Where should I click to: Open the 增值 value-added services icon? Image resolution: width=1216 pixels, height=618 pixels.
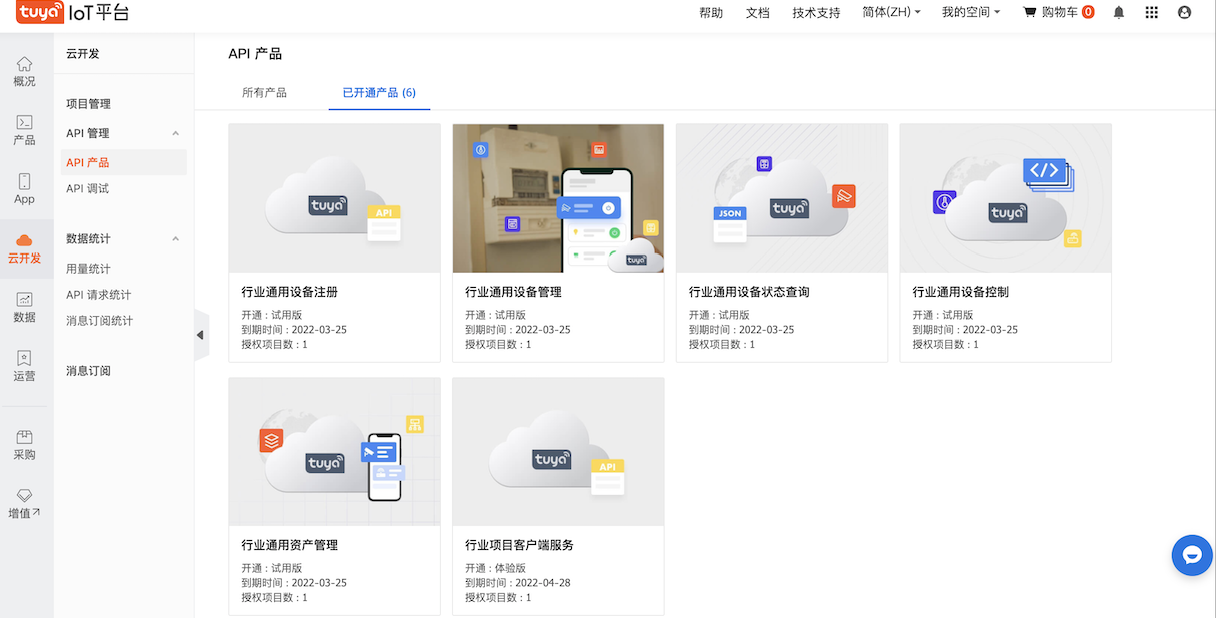24,503
